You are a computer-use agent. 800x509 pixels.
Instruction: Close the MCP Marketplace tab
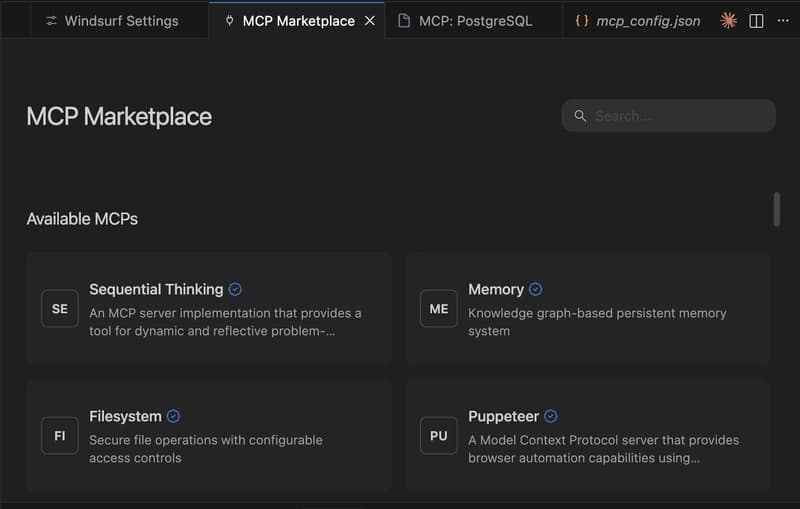click(370, 21)
